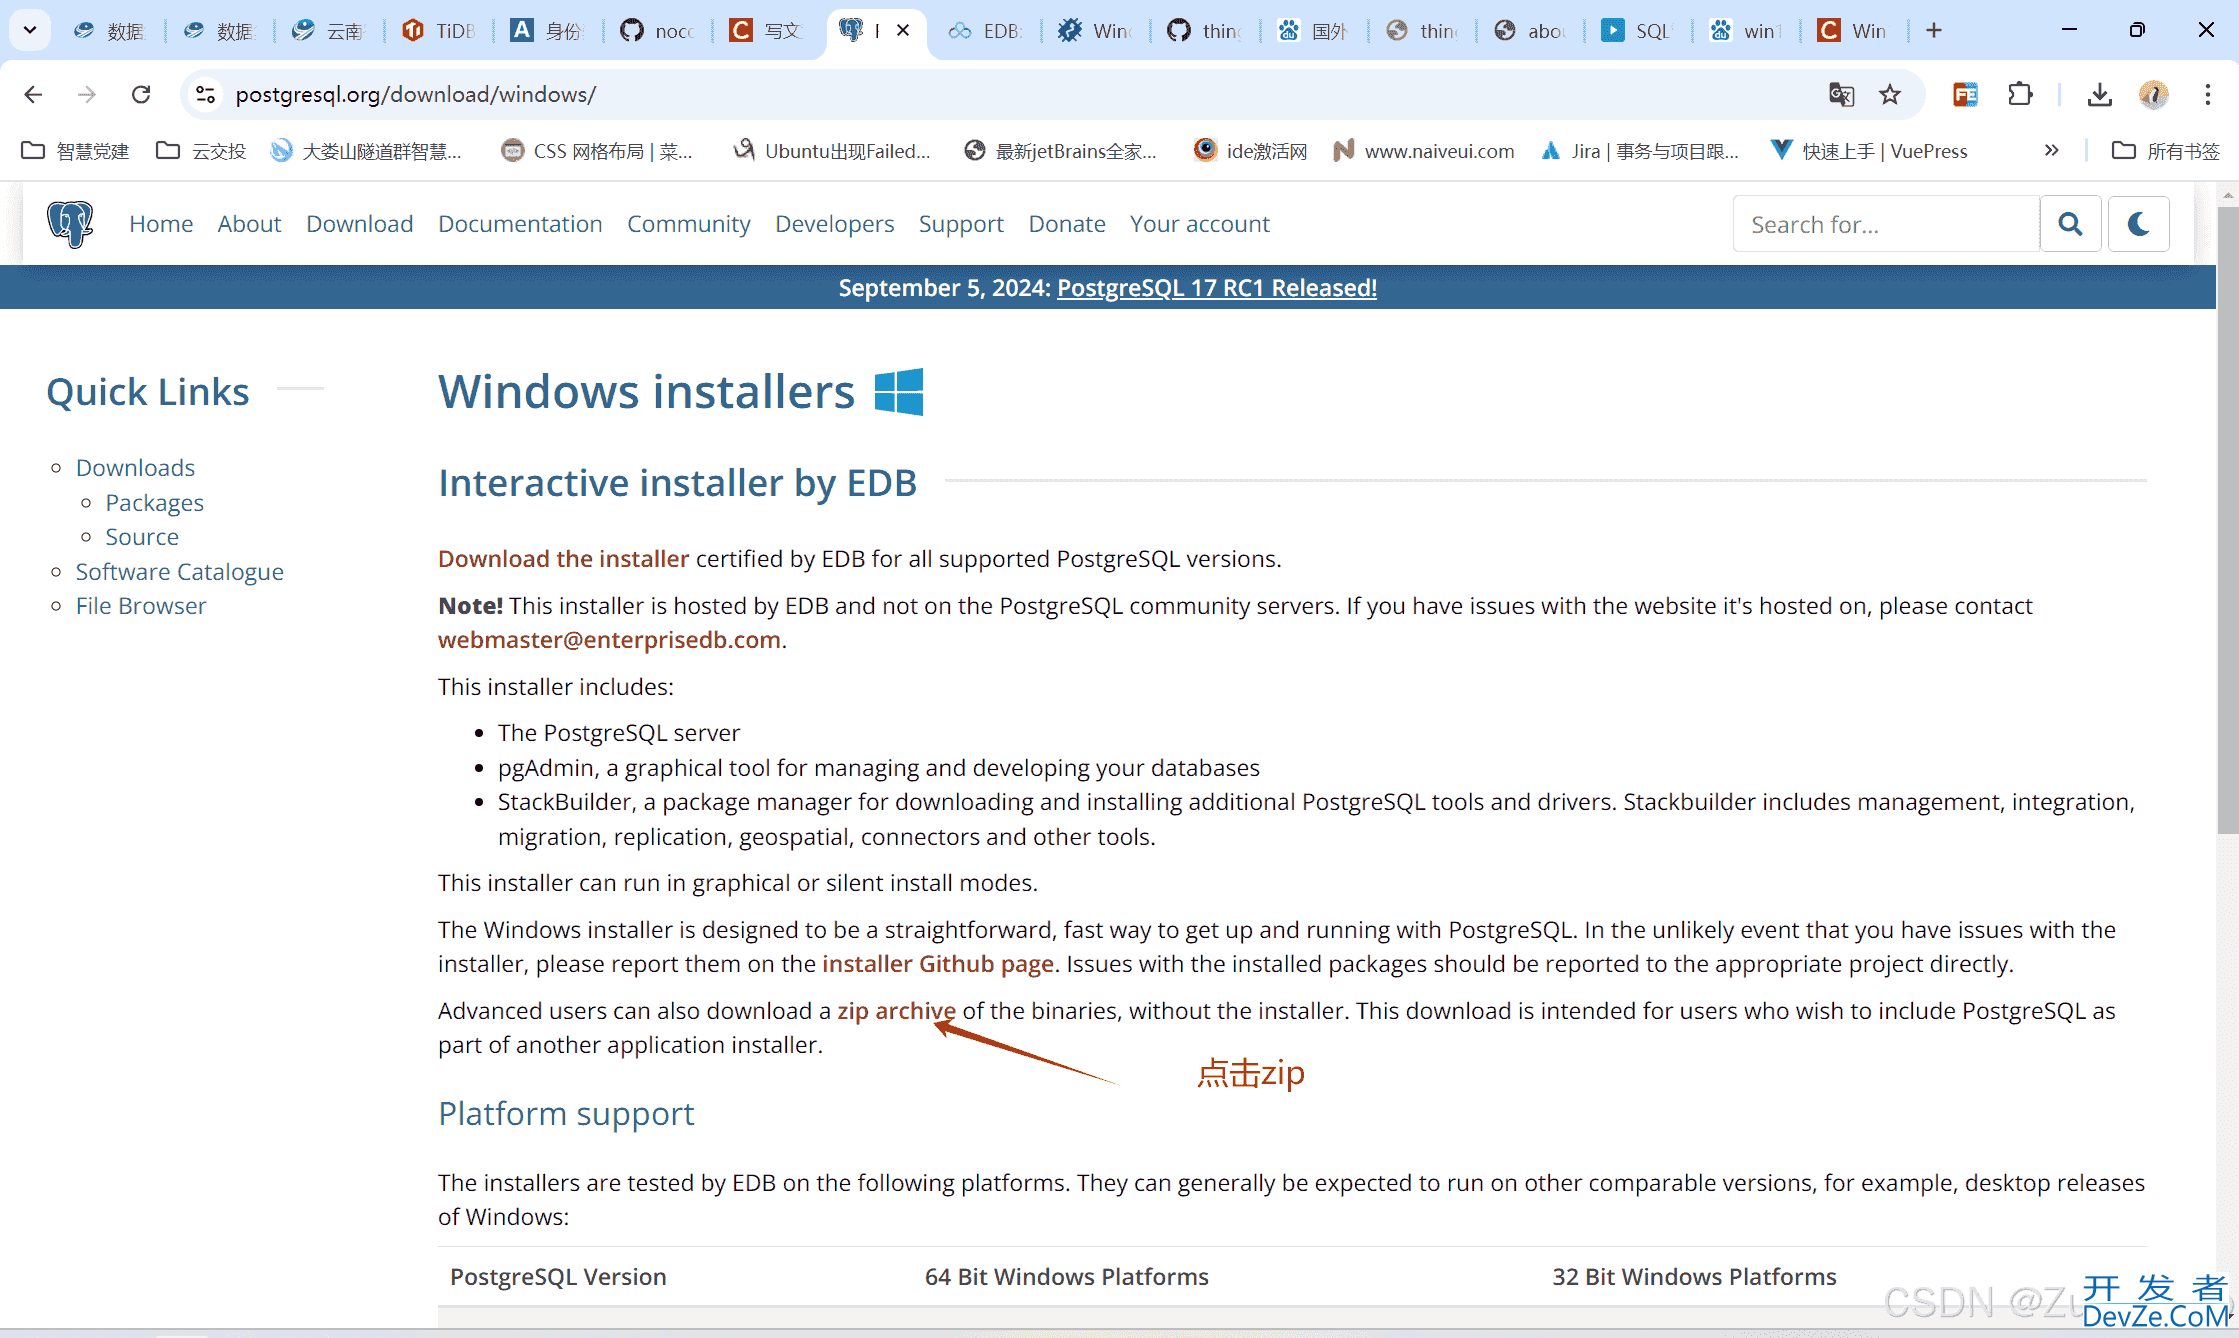The image size is (2239, 1338).
Task: Open 最新jetBrains全家 bookmark
Action: click(1060, 151)
